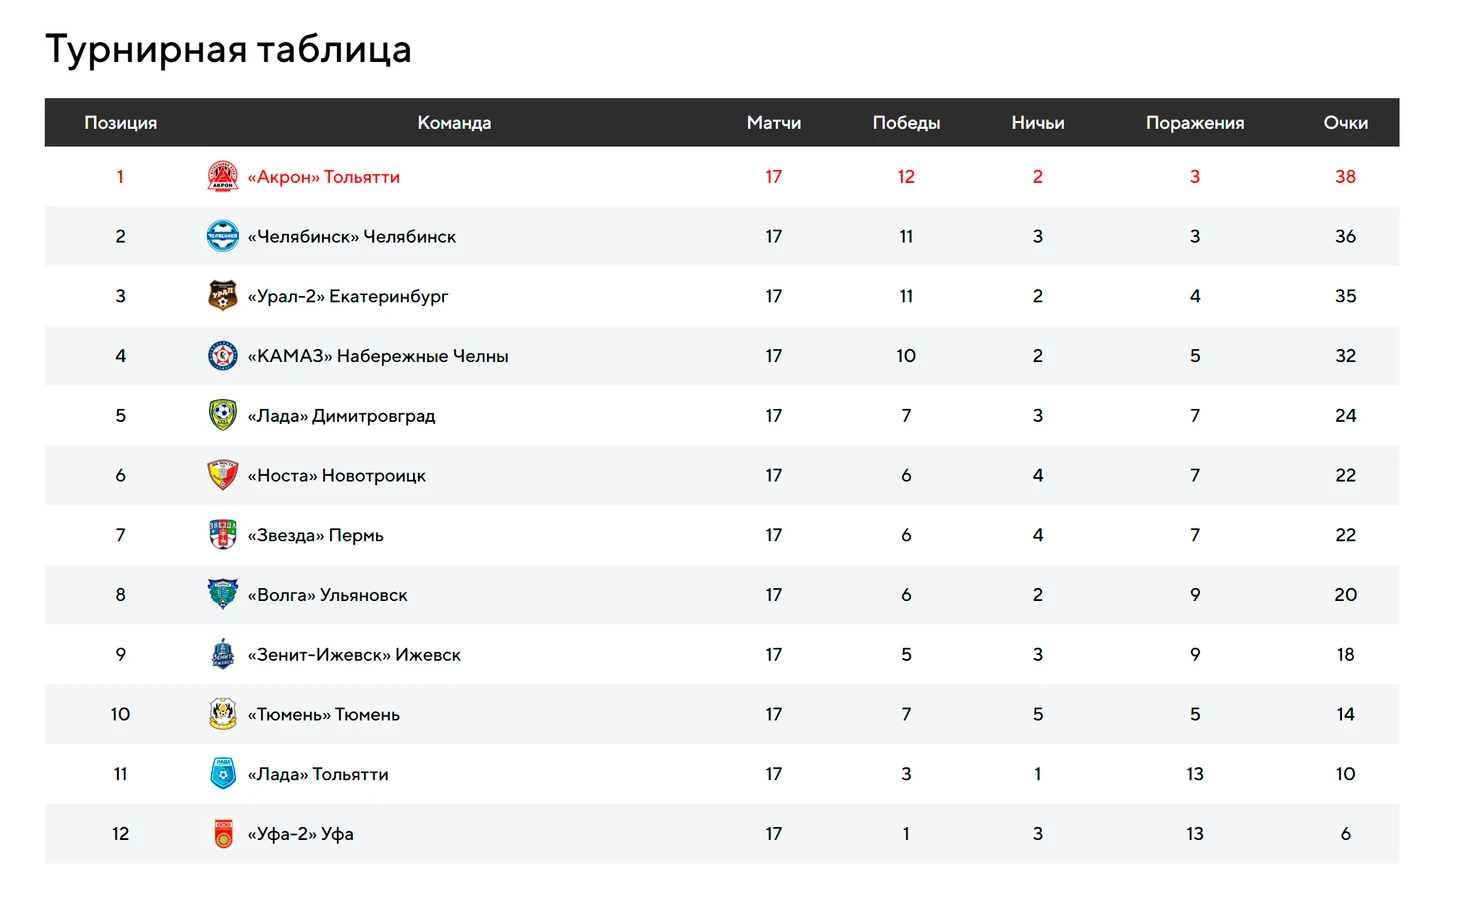Click Volga's 2 draws cell
Screen dimensions: 1460x899
click(x=1038, y=595)
